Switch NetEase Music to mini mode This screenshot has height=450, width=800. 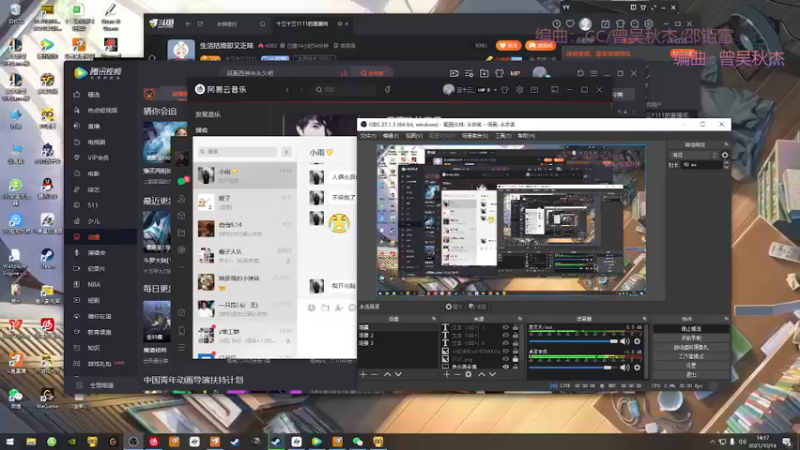click(555, 90)
